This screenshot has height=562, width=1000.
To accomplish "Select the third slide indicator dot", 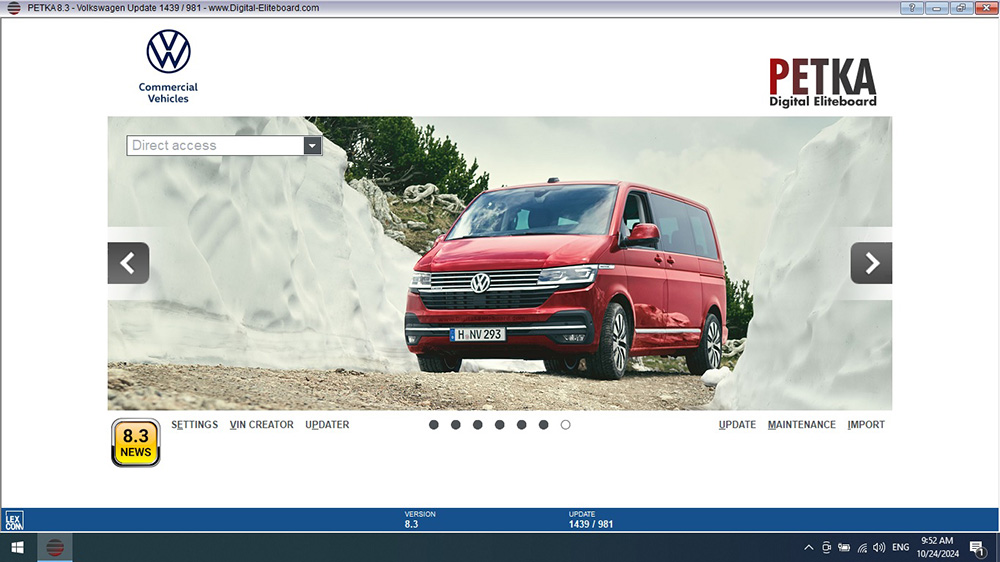I will coord(478,425).
